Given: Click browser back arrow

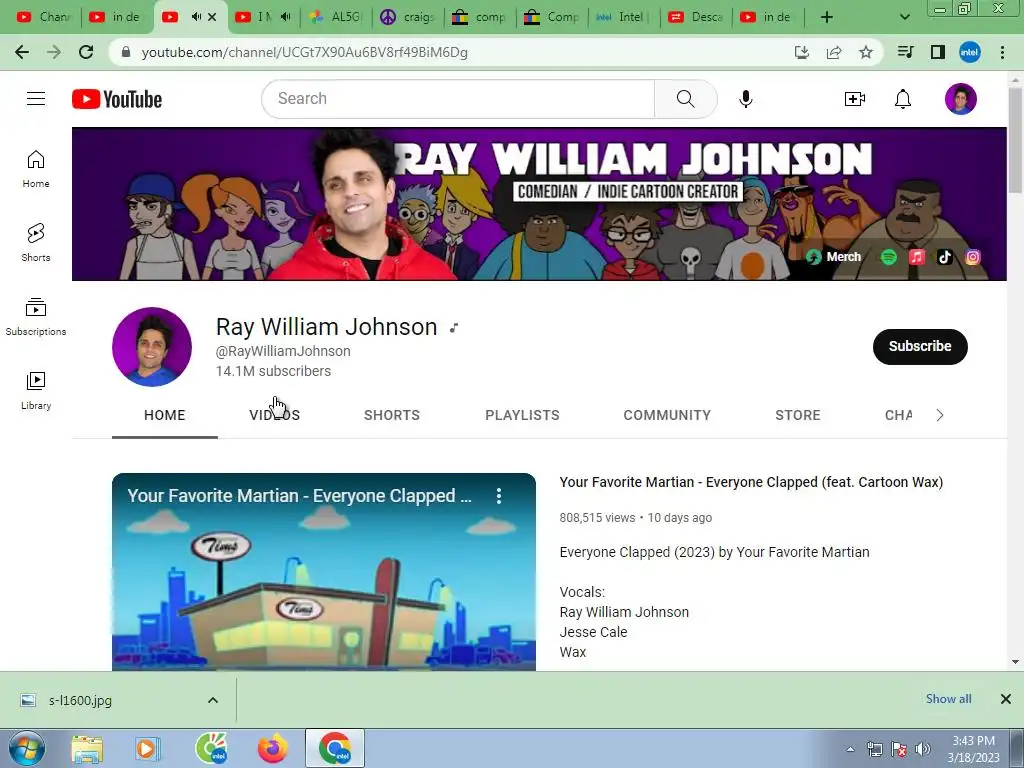Looking at the screenshot, I should [22, 52].
